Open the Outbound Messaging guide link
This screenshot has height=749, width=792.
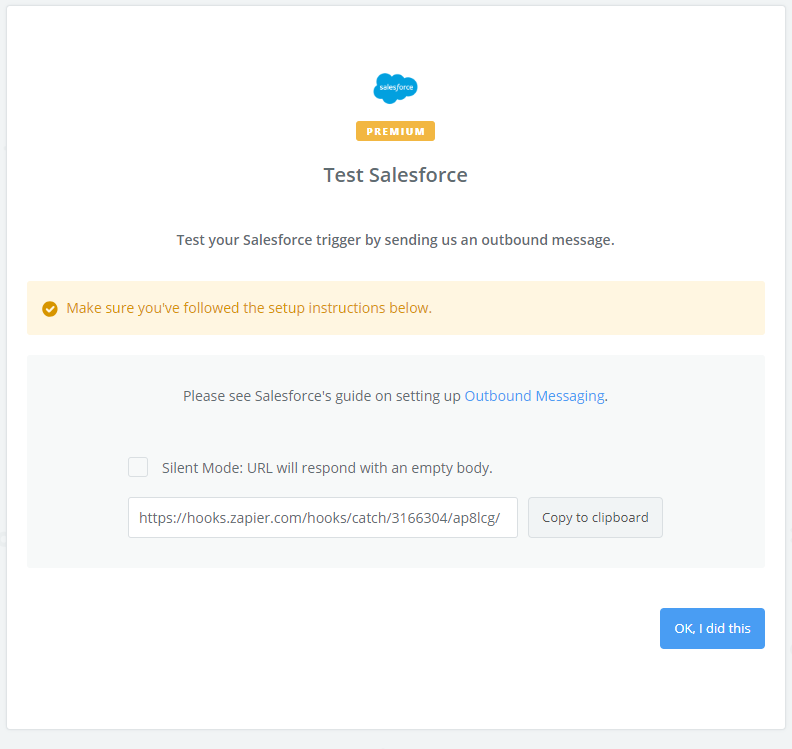(x=534, y=396)
